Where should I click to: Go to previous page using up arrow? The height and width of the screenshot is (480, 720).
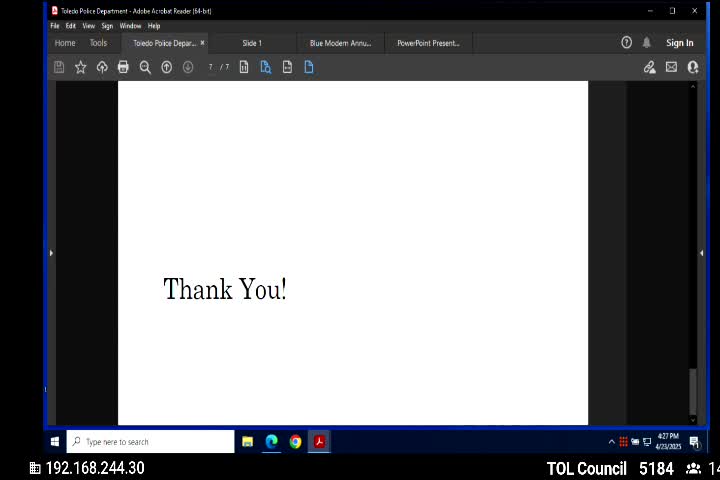pos(166,67)
